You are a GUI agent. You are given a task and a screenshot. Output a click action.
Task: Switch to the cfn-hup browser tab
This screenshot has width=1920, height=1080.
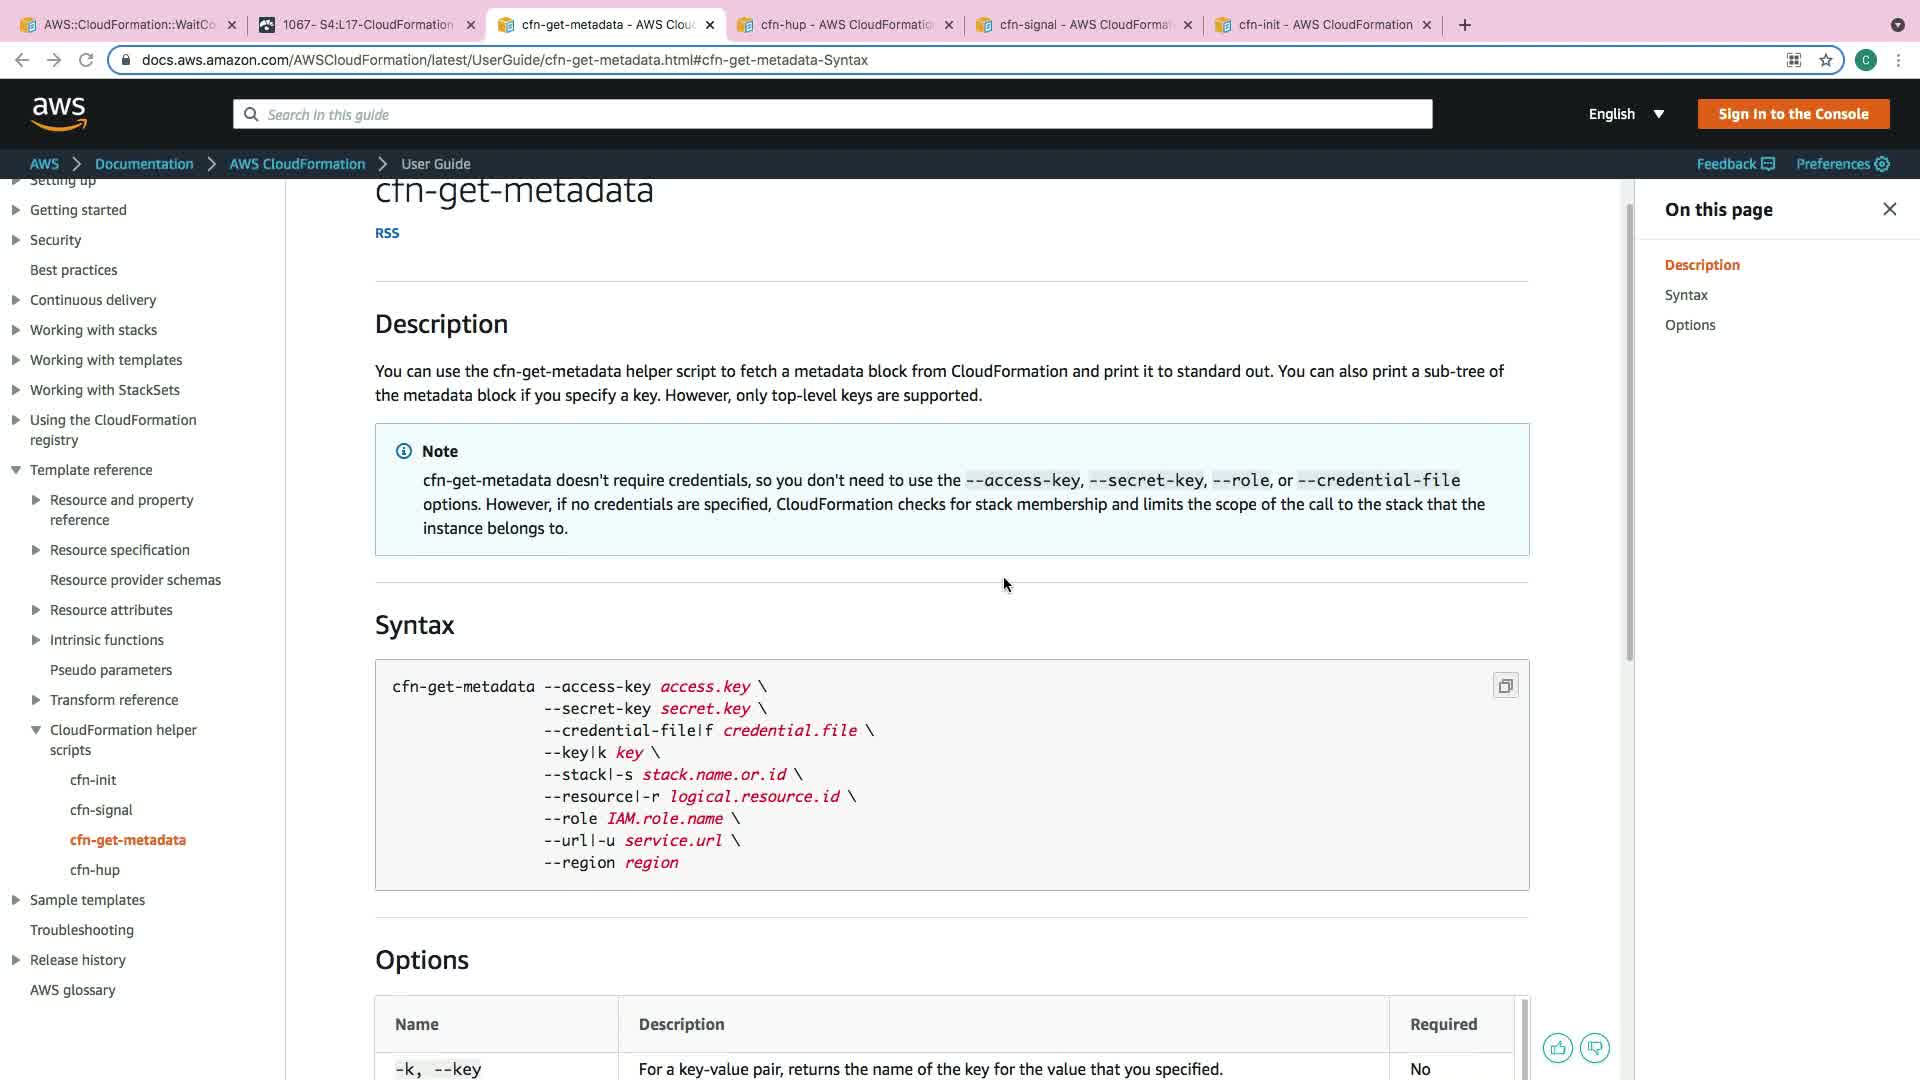[846, 25]
